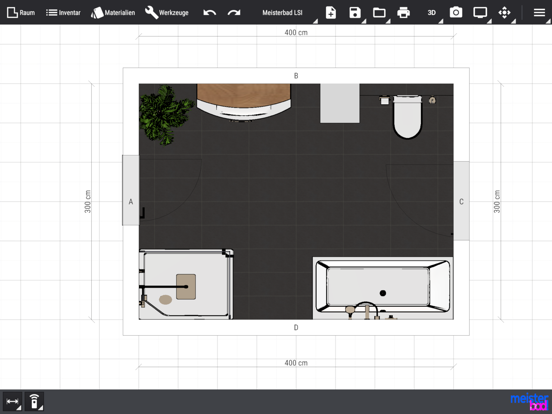Open the Inventar list menu

coord(63,13)
